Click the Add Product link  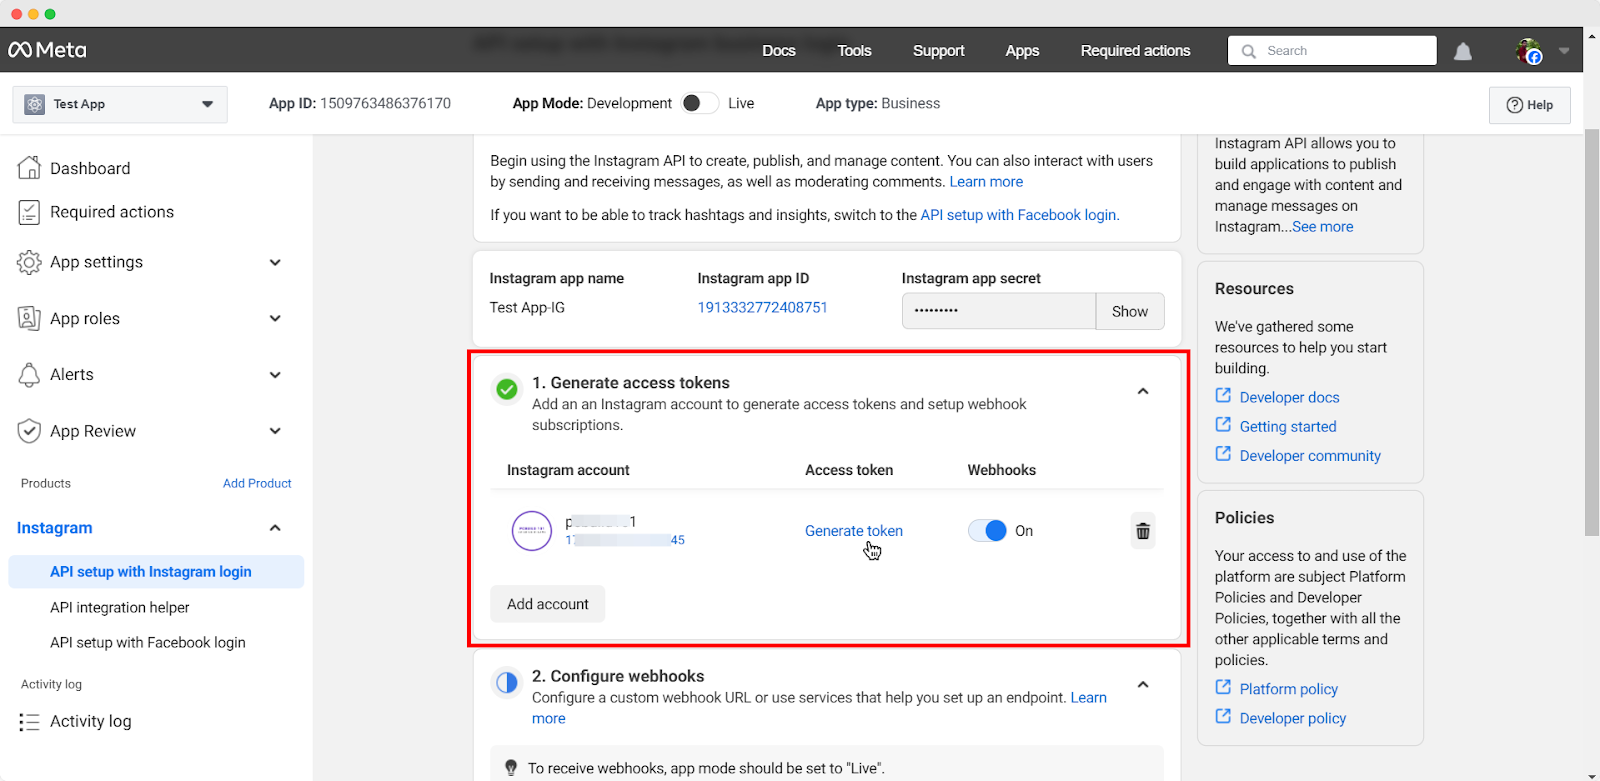point(257,483)
